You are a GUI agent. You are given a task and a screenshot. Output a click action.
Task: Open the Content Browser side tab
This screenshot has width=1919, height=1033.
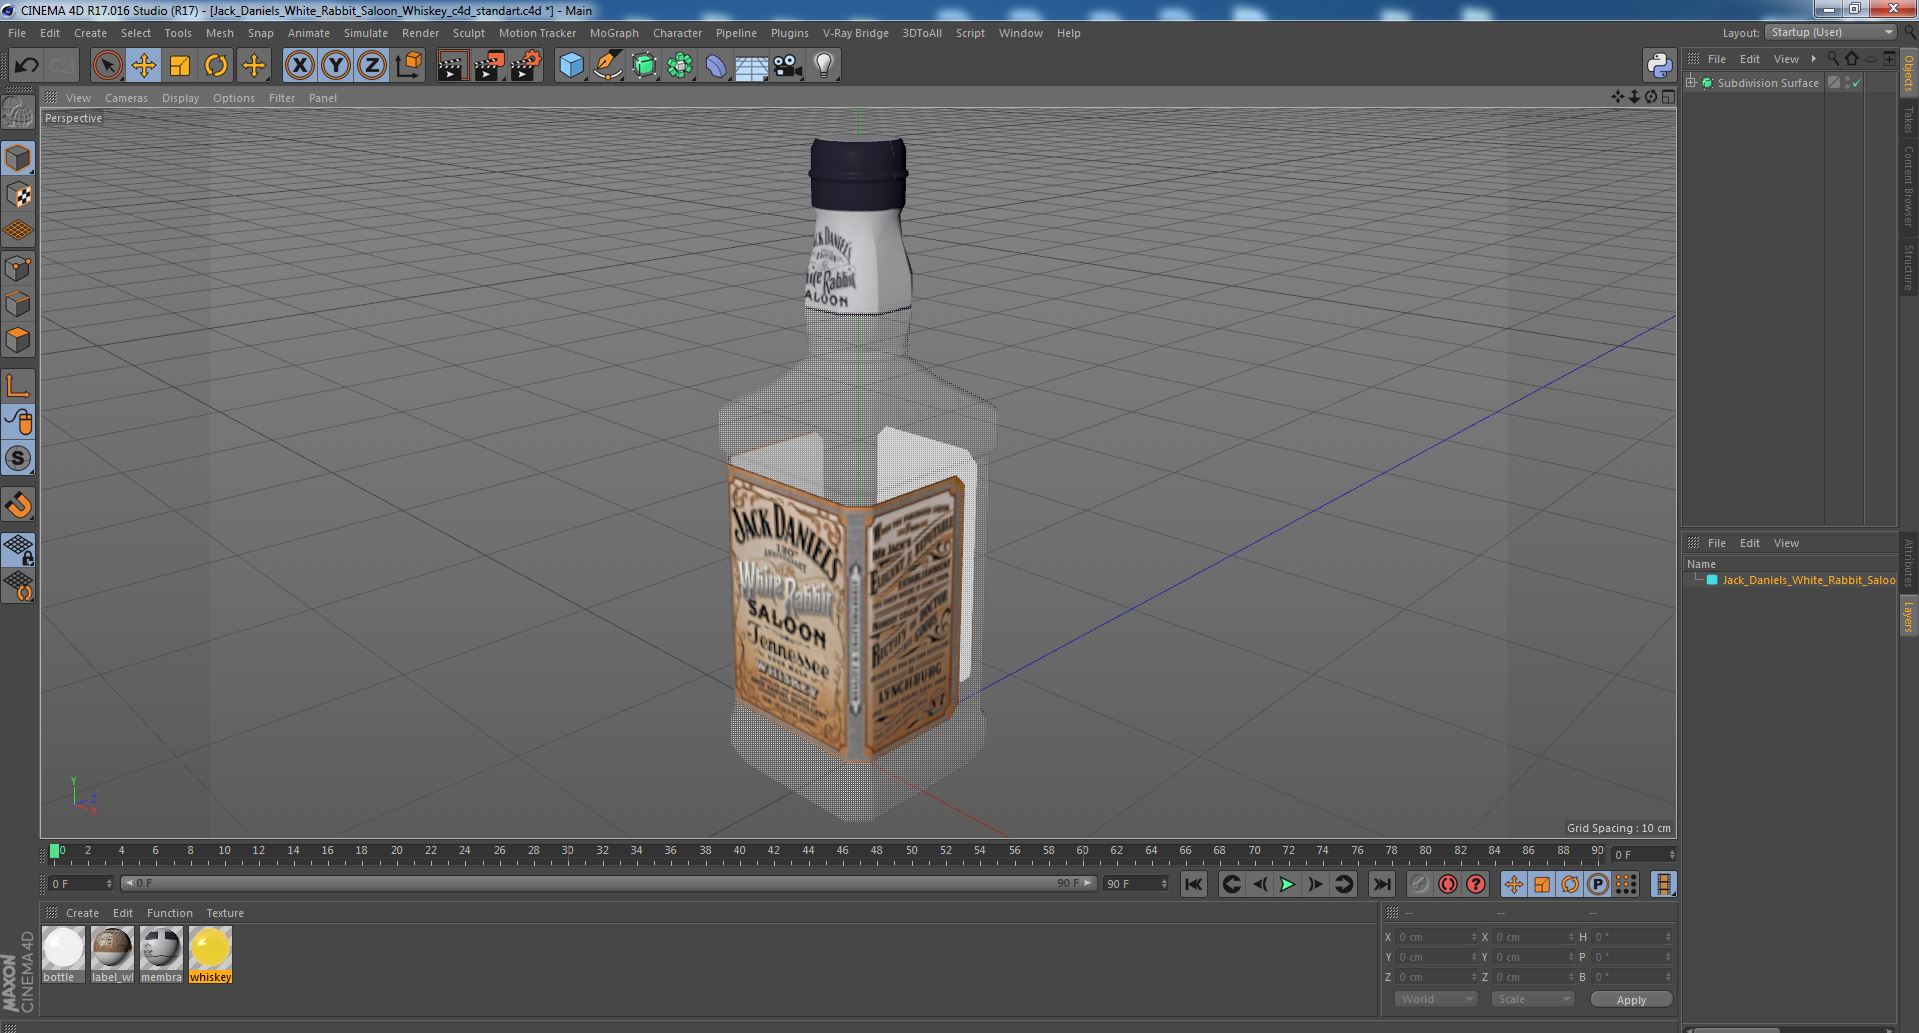1908,186
